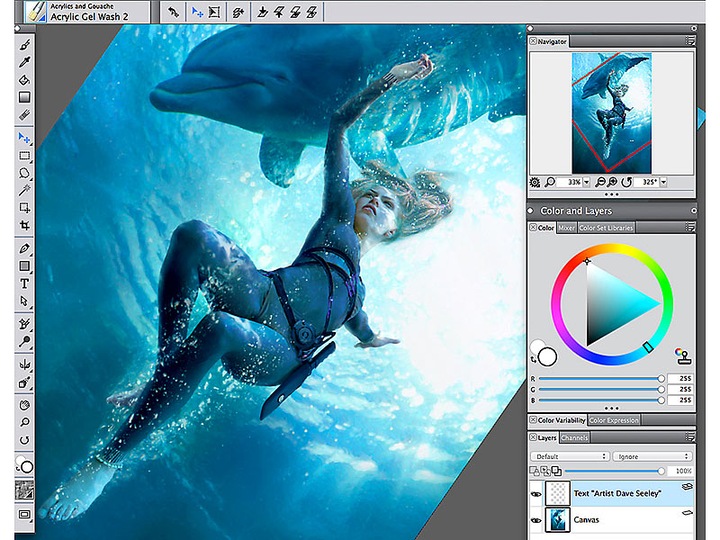Close the Navigator panel tab
720x540 pixels.
(533, 41)
